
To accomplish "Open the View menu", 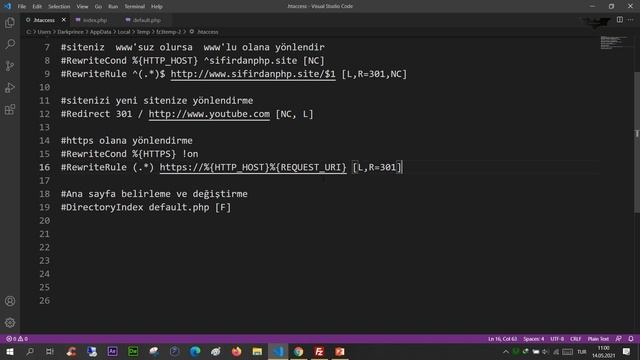I will pyautogui.click(x=82, y=6).
